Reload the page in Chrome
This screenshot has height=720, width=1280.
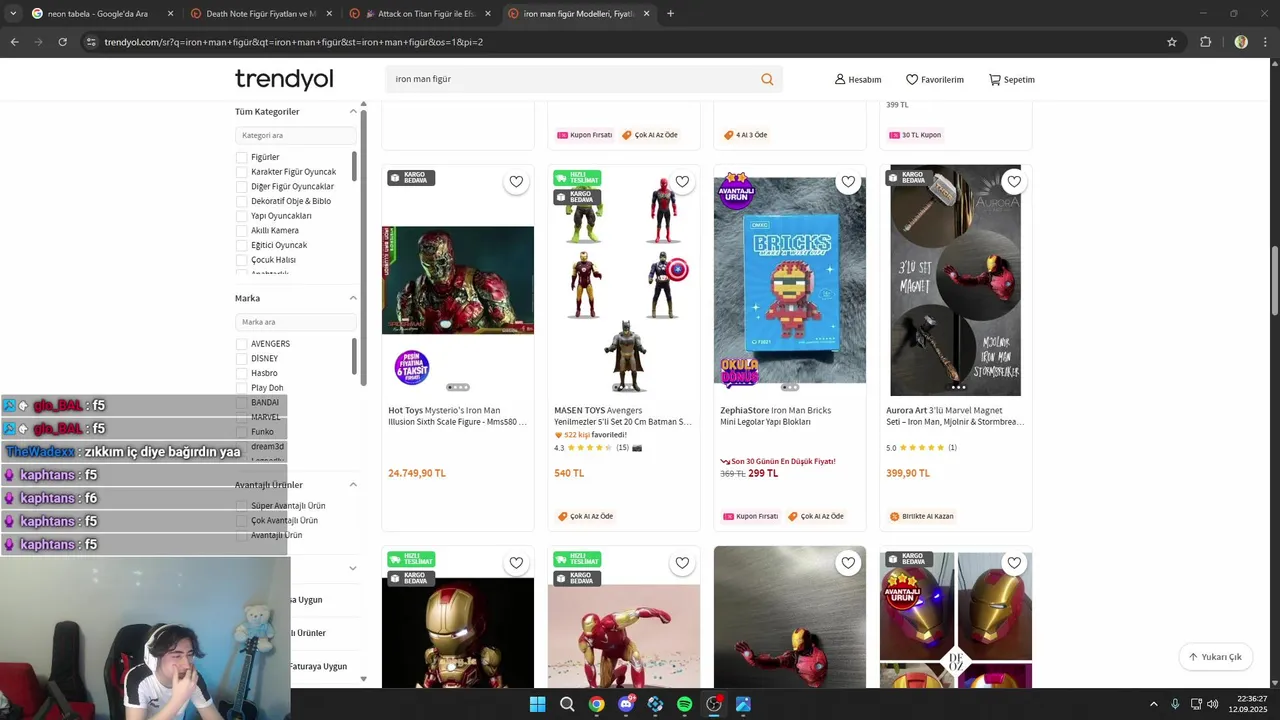pyautogui.click(x=63, y=42)
